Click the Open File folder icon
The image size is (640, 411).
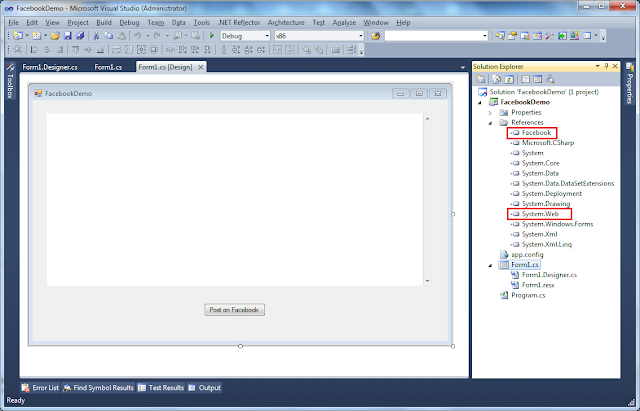tap(55, 36)
